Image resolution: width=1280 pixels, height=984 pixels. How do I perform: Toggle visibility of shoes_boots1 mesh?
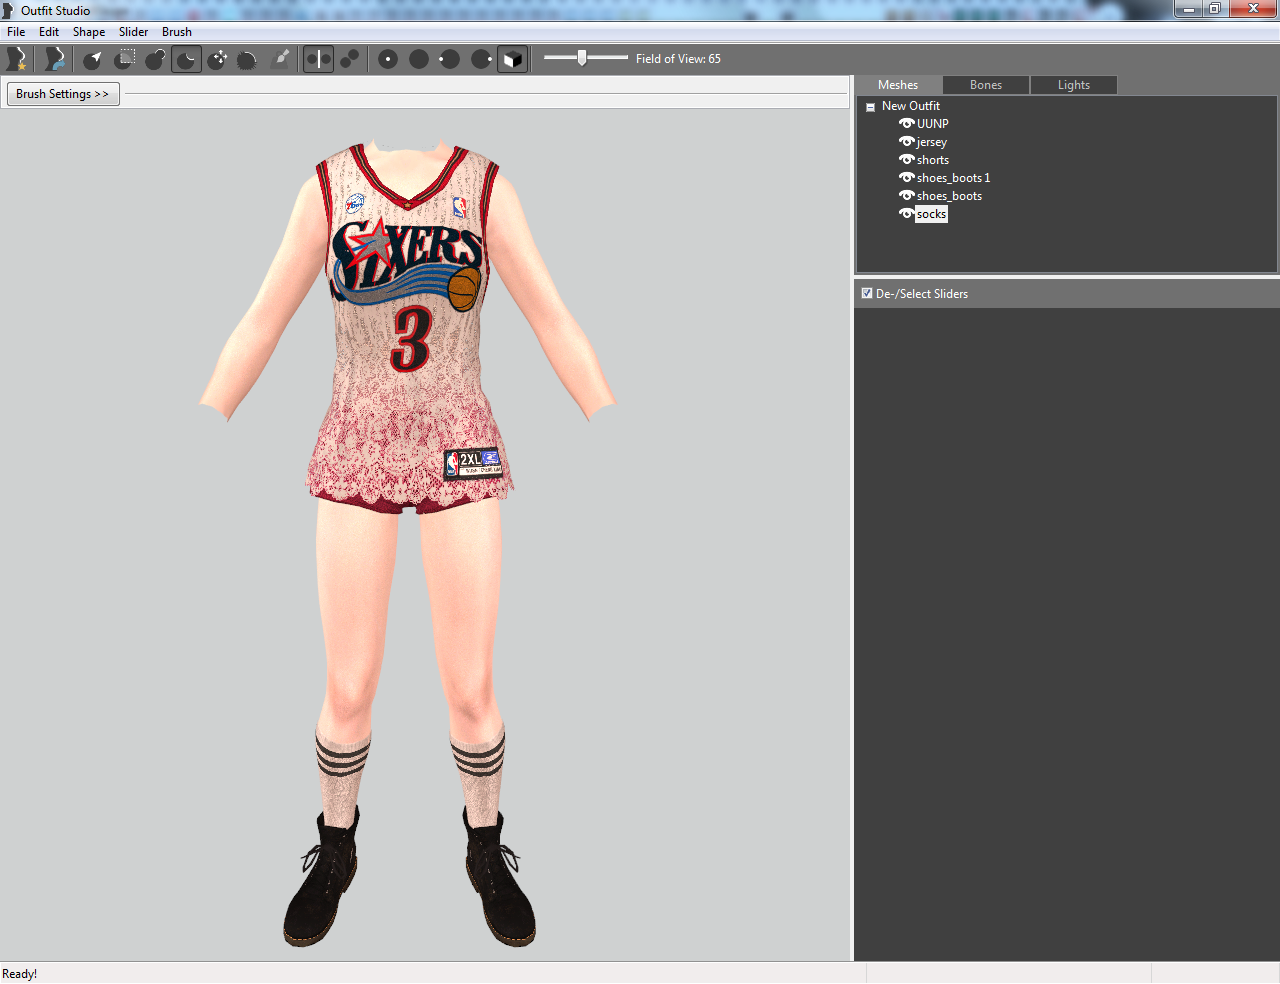coord(906,178)
